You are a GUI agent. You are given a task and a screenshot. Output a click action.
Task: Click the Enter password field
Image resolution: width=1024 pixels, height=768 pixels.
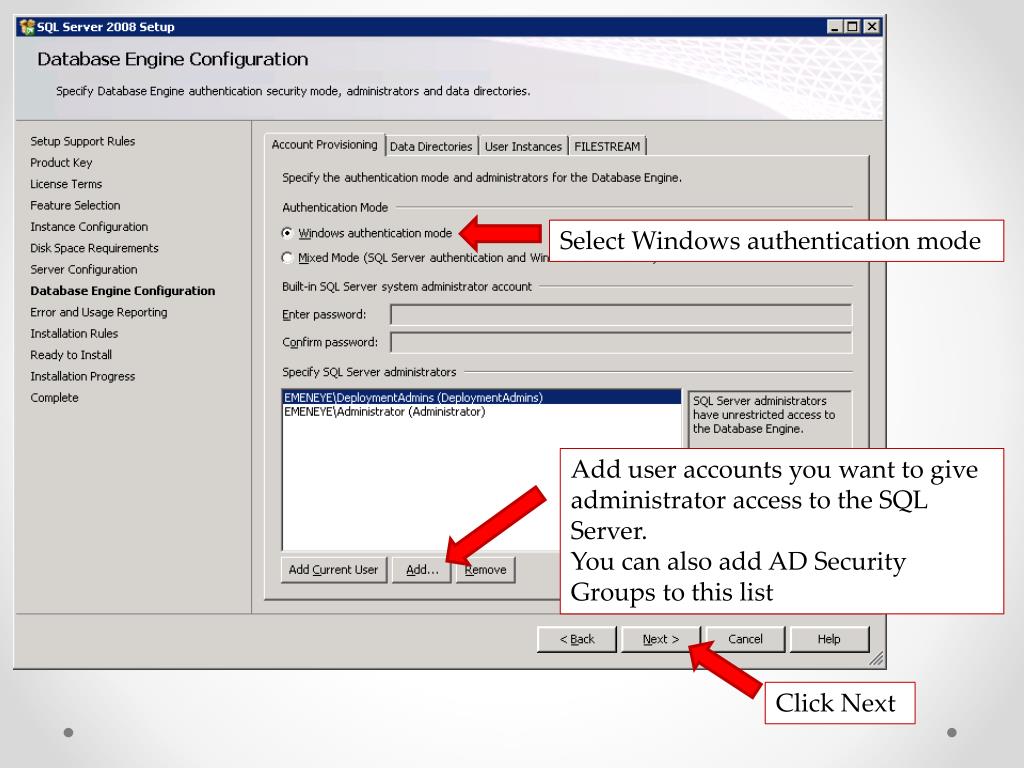click(621, 315)
